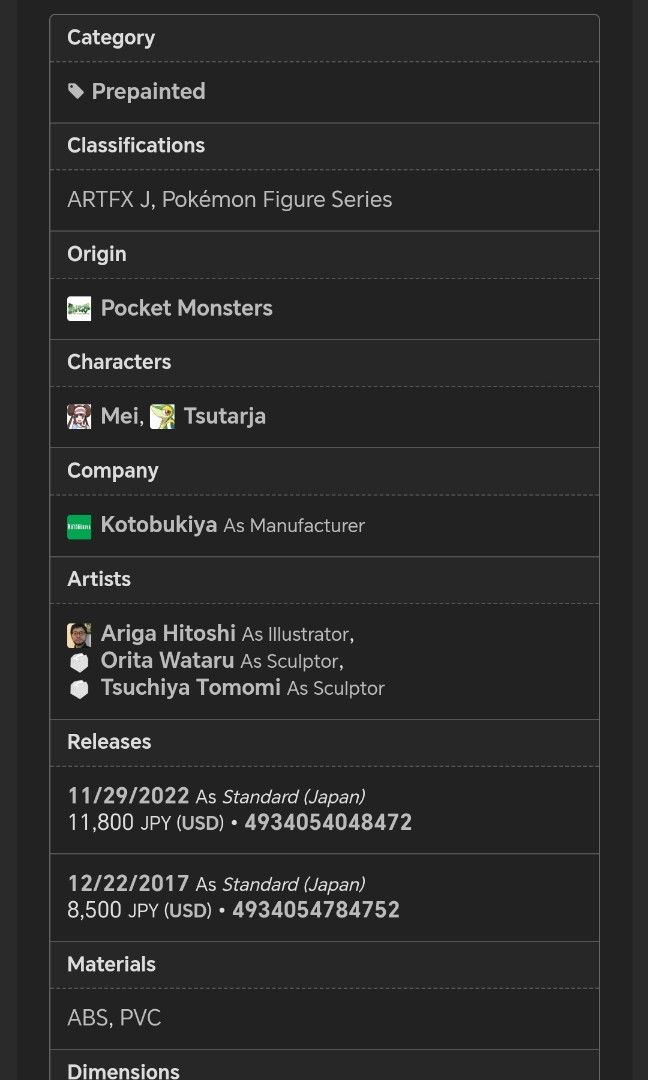Go to the Pocket Monsters origin page

click(x=186, y=308)
